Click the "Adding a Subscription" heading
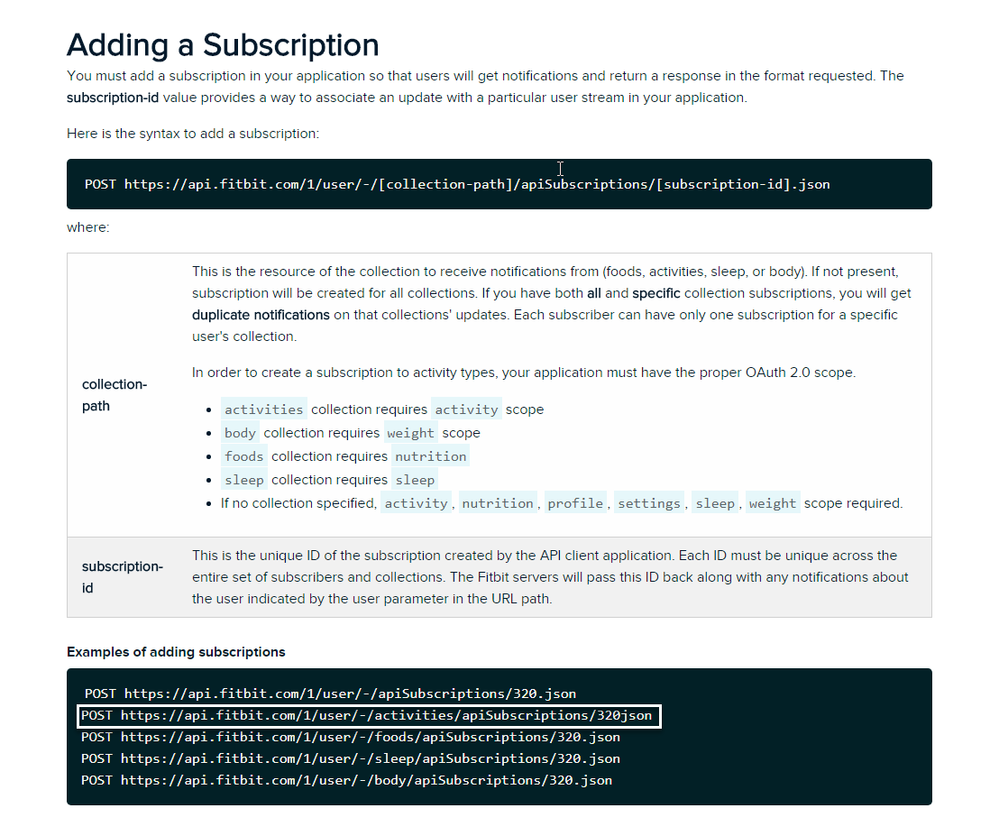 [222, 45]
